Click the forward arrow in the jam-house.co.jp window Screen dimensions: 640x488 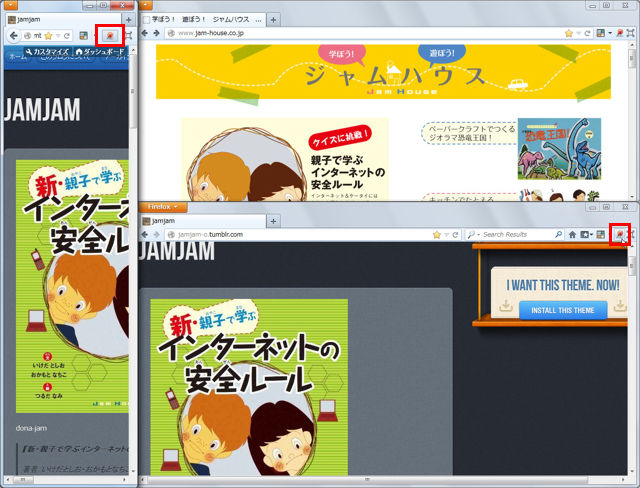(156, 33)
